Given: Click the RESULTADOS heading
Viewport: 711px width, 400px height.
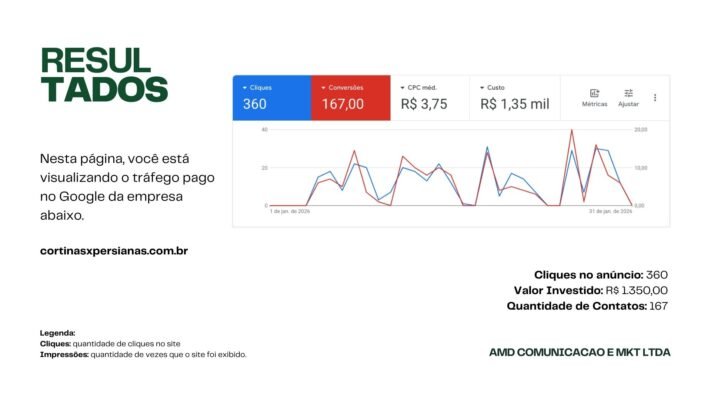Looking at the screenshot, I should (x=103, y=74).
